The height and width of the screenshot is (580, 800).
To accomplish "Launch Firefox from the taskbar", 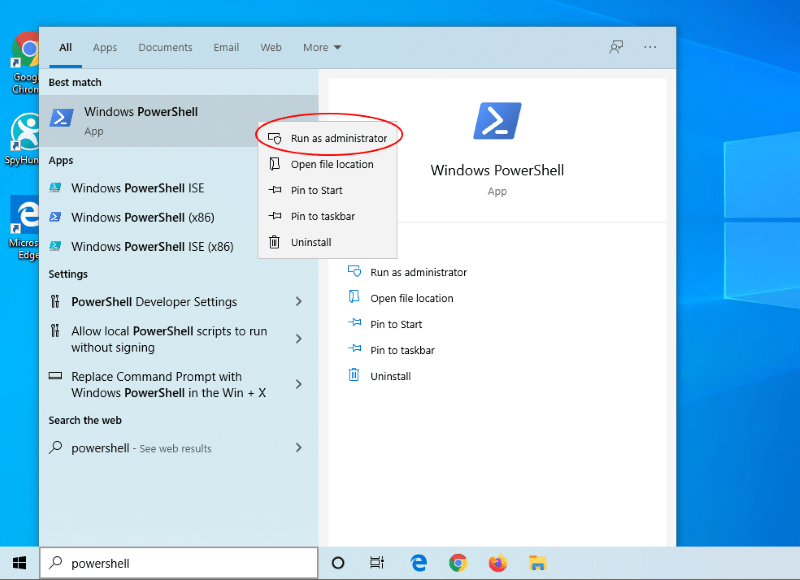I will pos(498,563).
